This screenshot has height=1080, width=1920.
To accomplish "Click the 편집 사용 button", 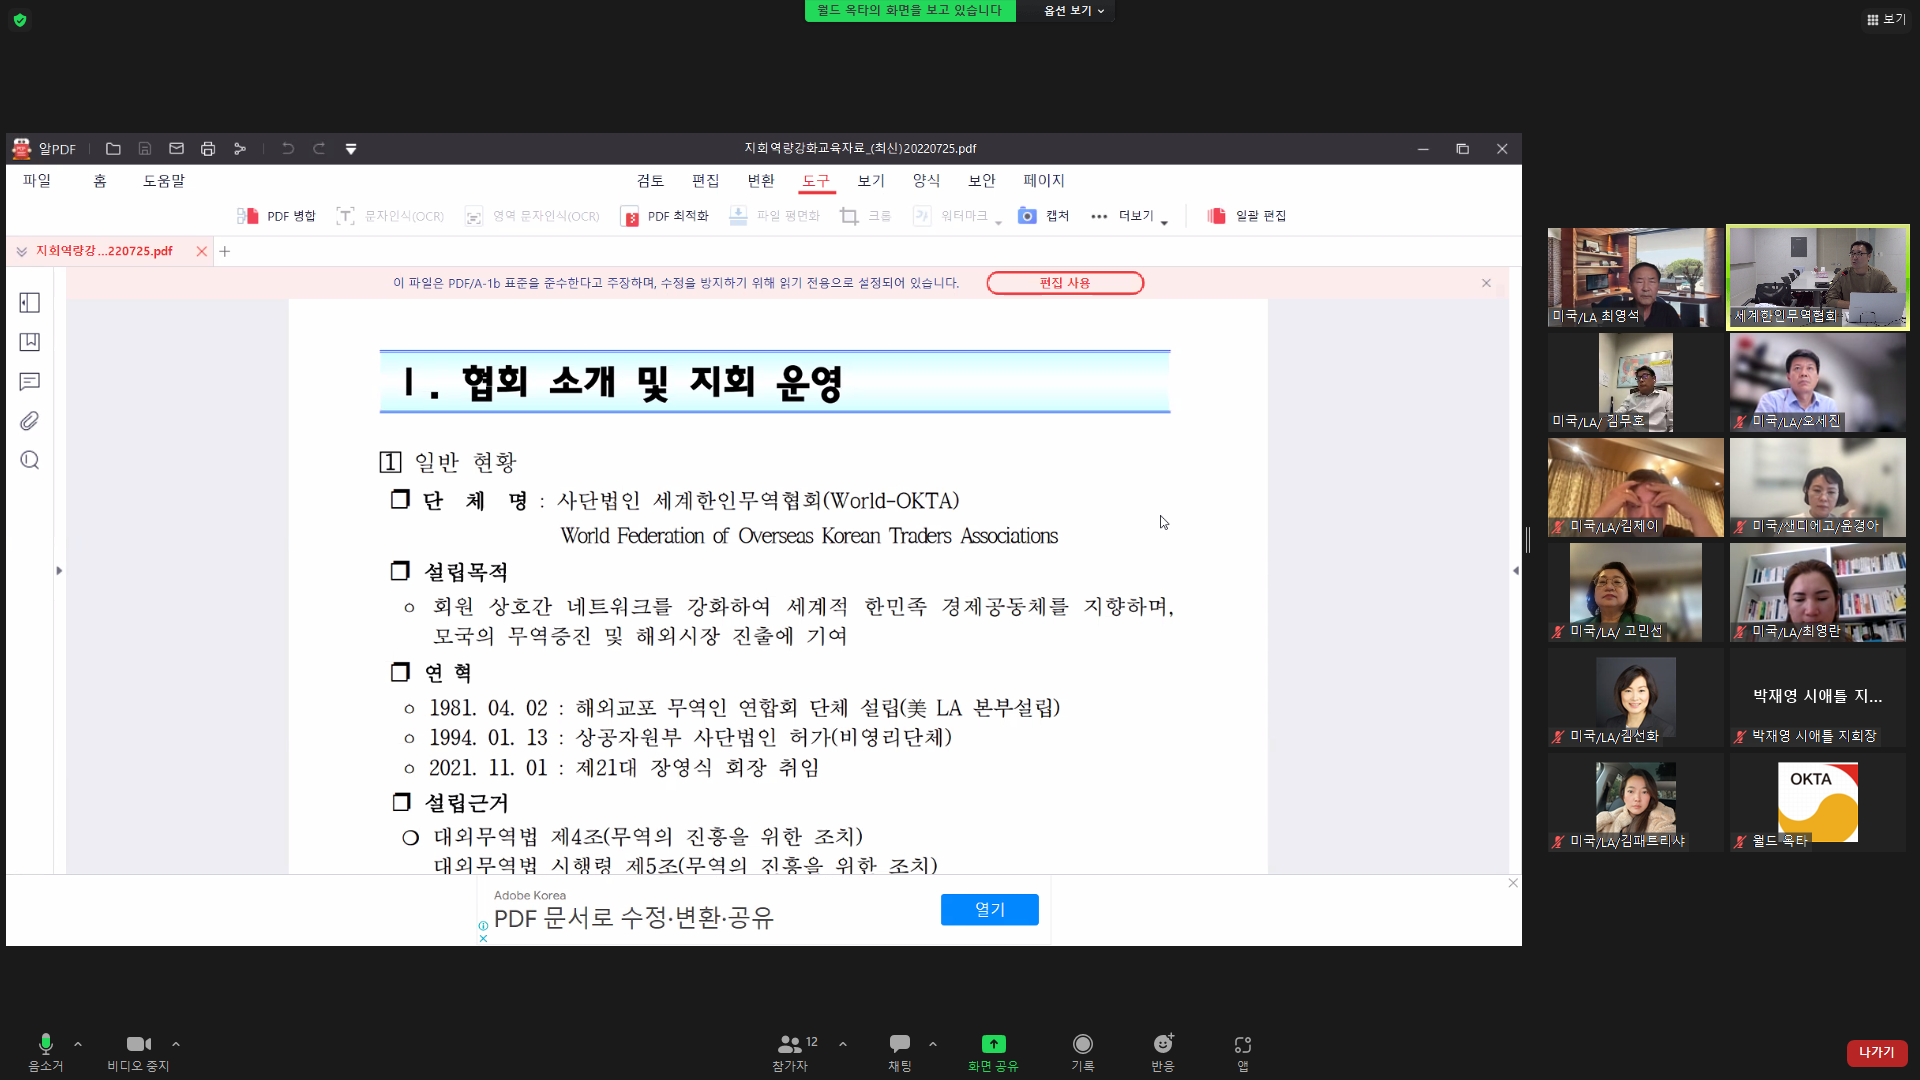I will tap(1064, 283).
